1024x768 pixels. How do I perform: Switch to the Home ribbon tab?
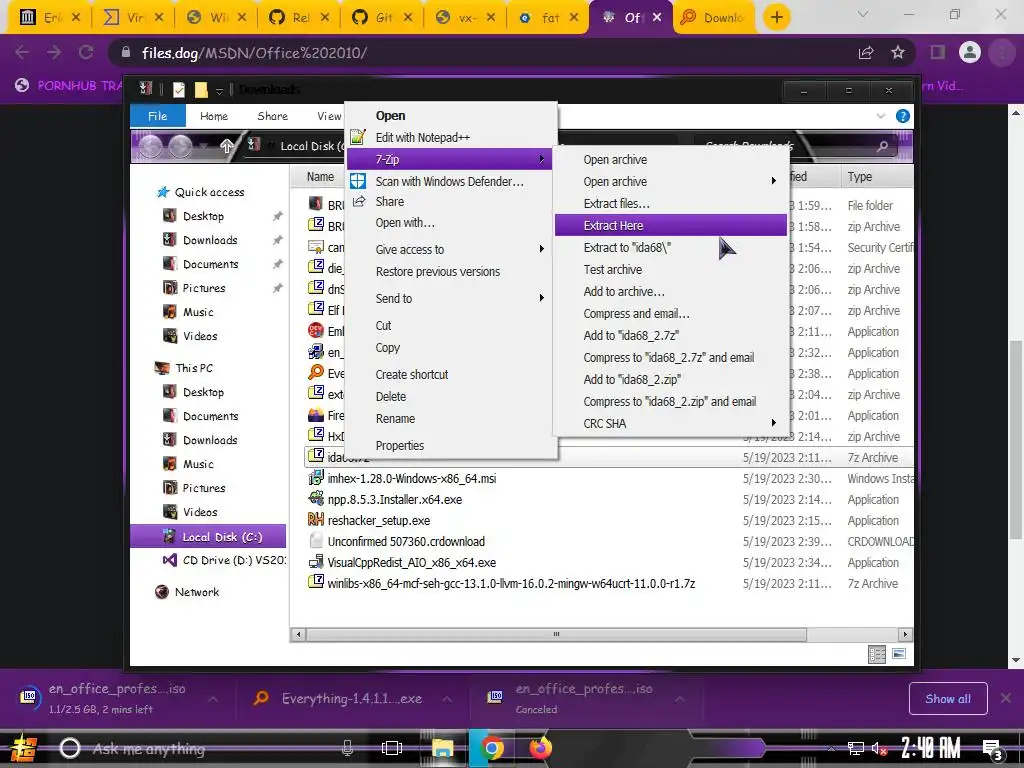tap(214, 116)
